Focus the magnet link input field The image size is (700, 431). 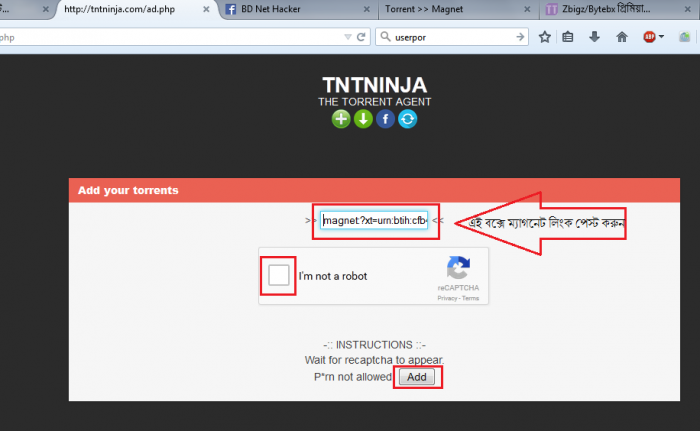click(x=374, y=220)
